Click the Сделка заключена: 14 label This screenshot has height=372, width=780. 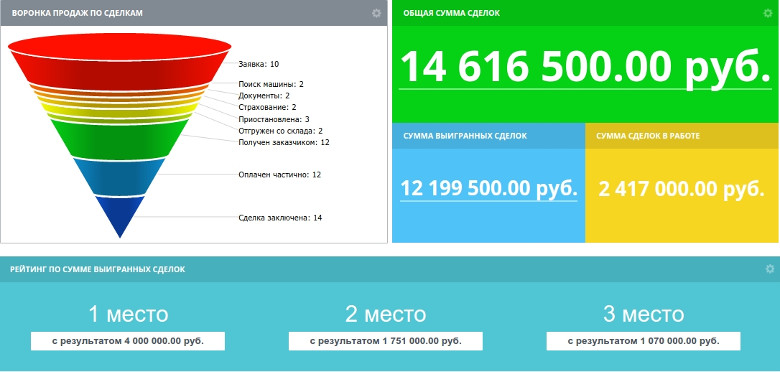coord(280,218)
